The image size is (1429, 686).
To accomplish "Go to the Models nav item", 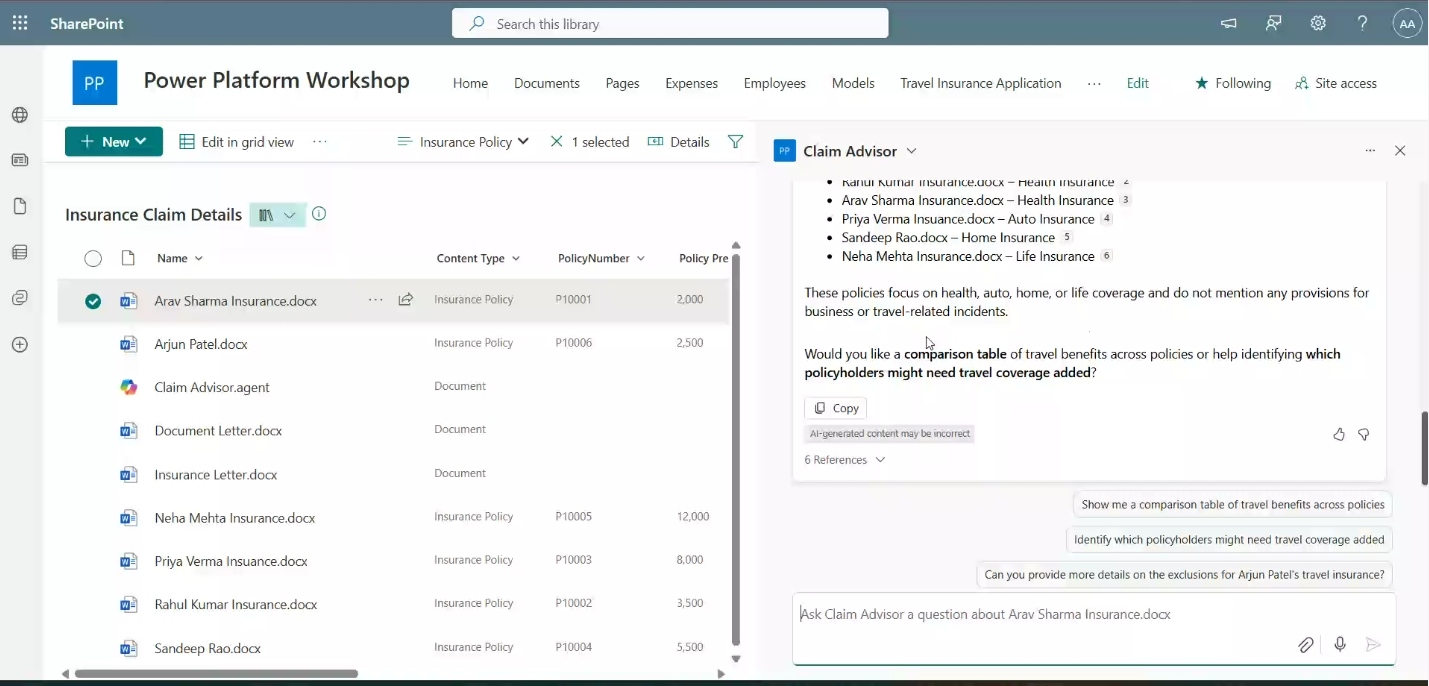I will pyautogui.click(x=853, y=83).
